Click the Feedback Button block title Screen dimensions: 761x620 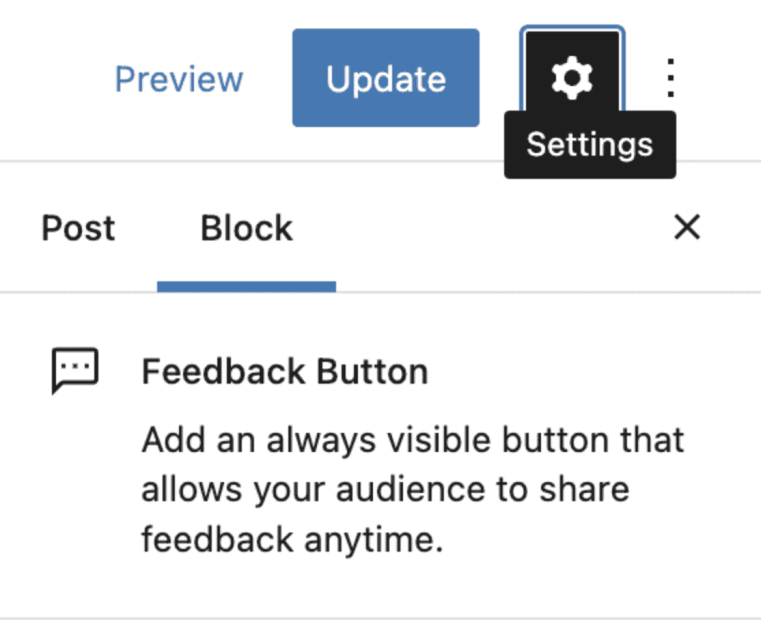coord(285,372)
